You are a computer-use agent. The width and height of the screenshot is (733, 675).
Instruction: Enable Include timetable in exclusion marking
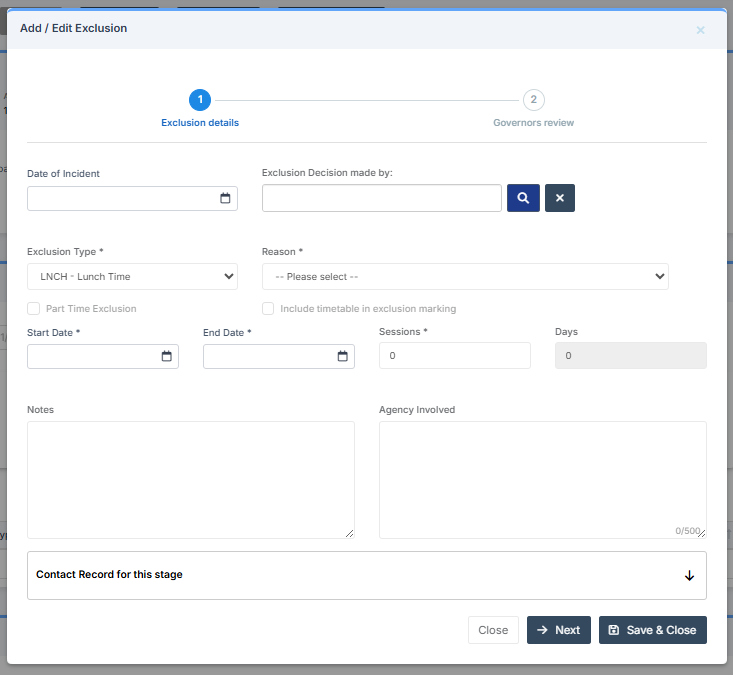pyautogui.click(x=268, y=309)
